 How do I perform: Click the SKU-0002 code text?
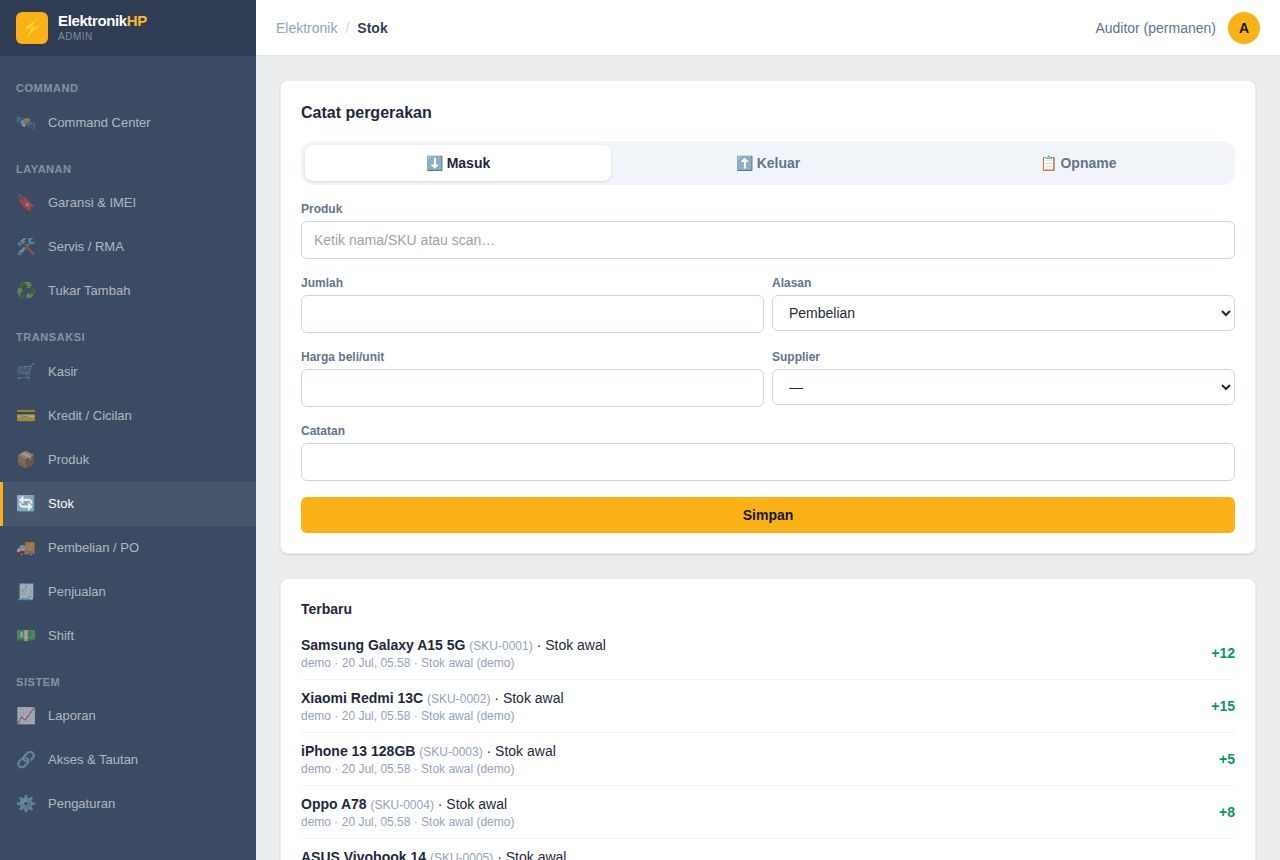[459, 699]
